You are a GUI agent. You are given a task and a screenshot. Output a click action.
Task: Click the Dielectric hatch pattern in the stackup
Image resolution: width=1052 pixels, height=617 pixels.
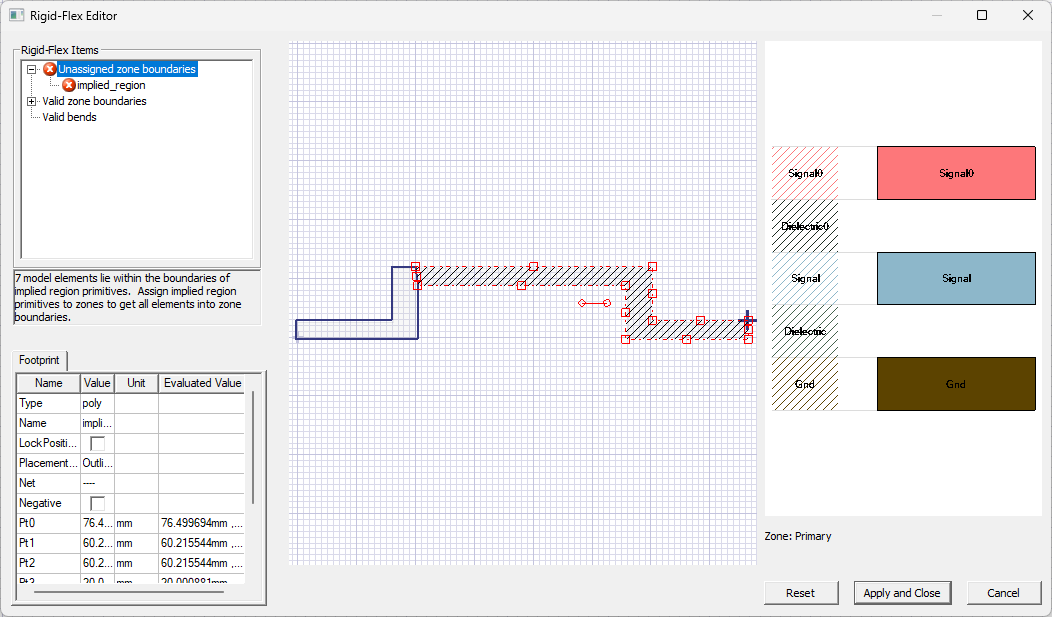point(805,331)
